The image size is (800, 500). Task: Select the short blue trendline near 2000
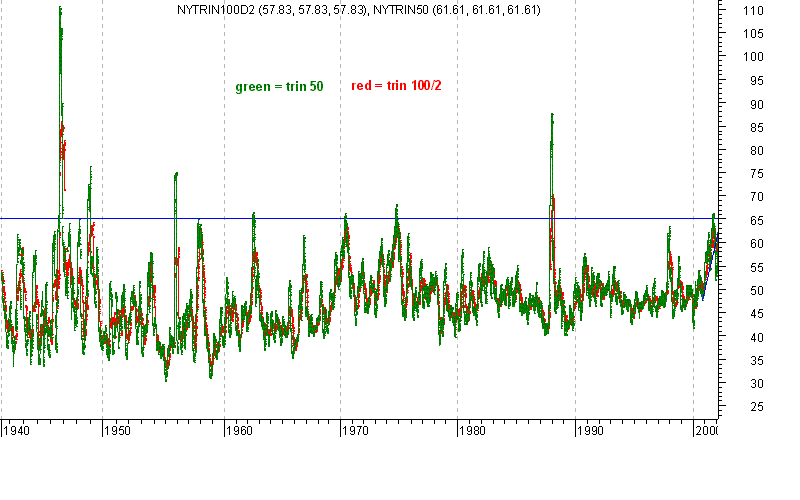click(x=711, y=267)
